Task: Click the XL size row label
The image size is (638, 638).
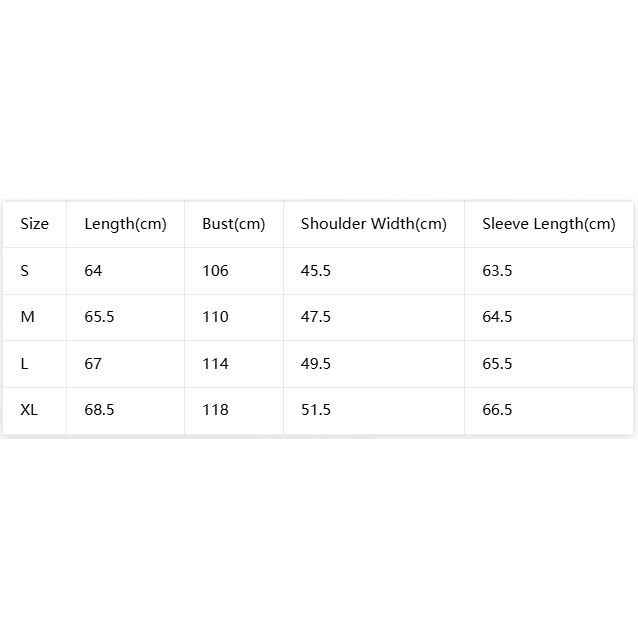Action: (29, 409)
